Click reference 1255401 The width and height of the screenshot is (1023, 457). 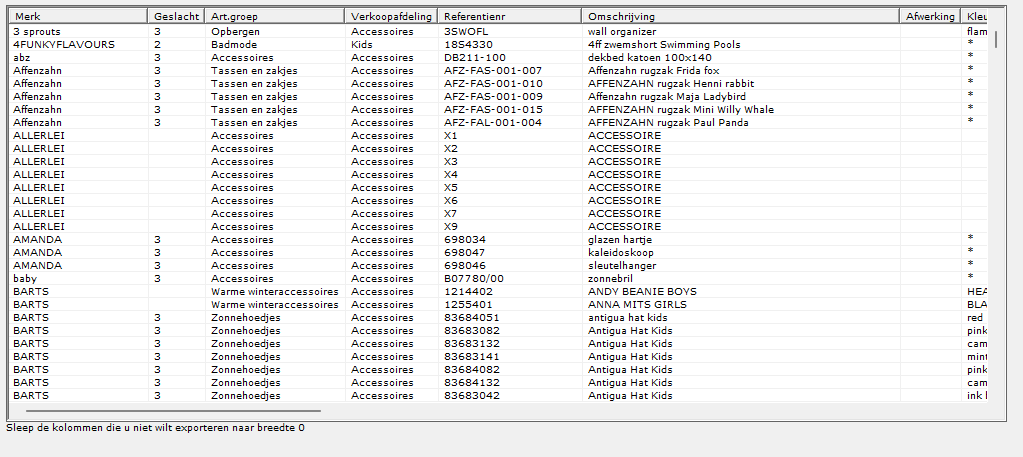click(x=468, y=305)
